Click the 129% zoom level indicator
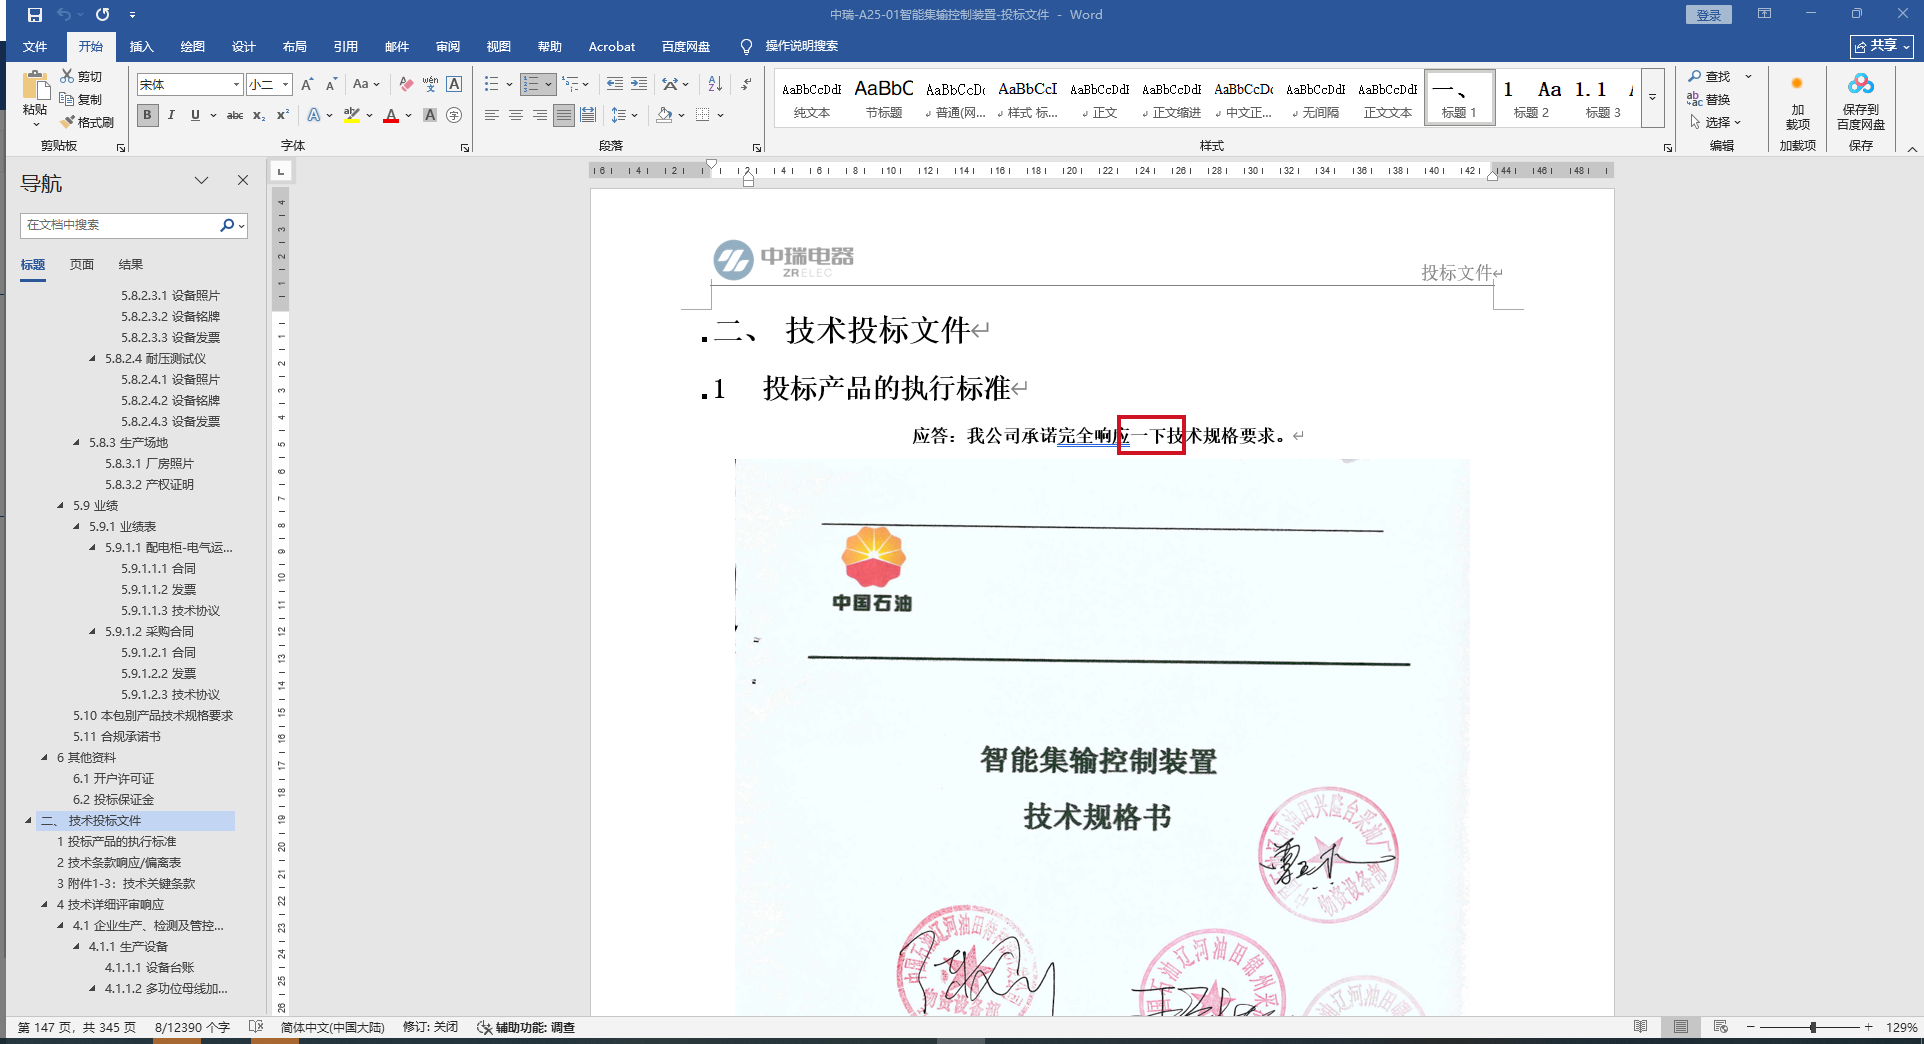1924x1044 pixels. pos(1901,1027)
